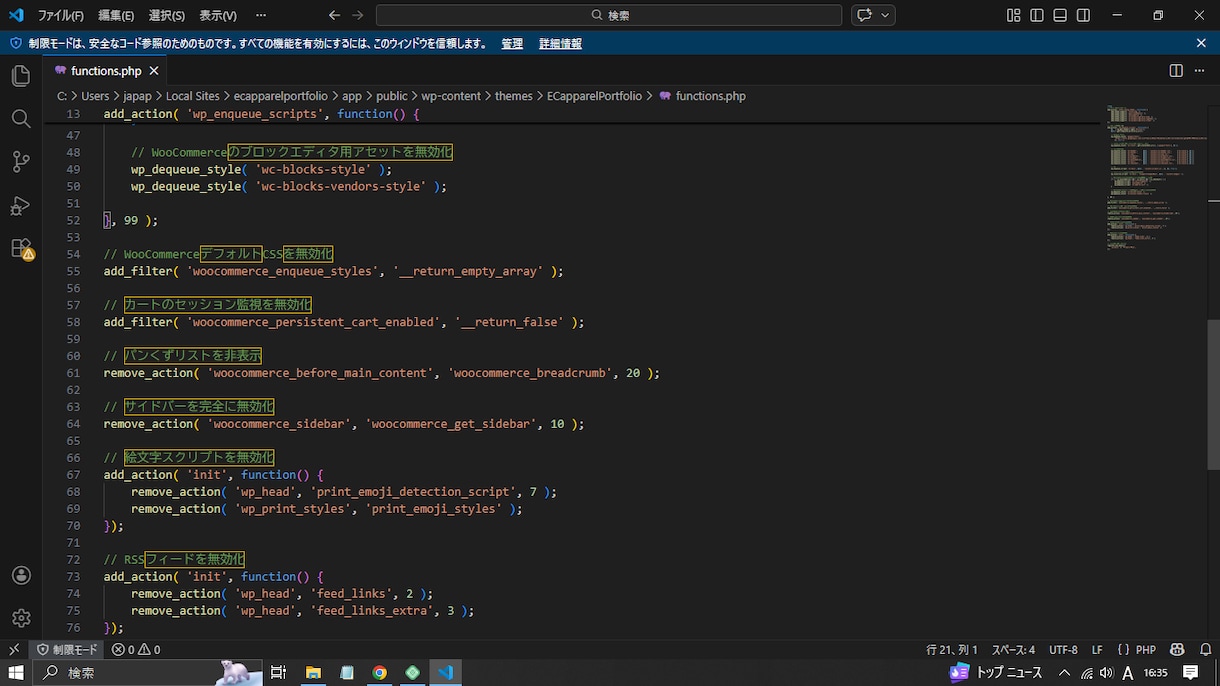Viewport: 1220px width, 686px height.
Task: Toggle the primary side bar layout button
Action: click(1037, 15)
